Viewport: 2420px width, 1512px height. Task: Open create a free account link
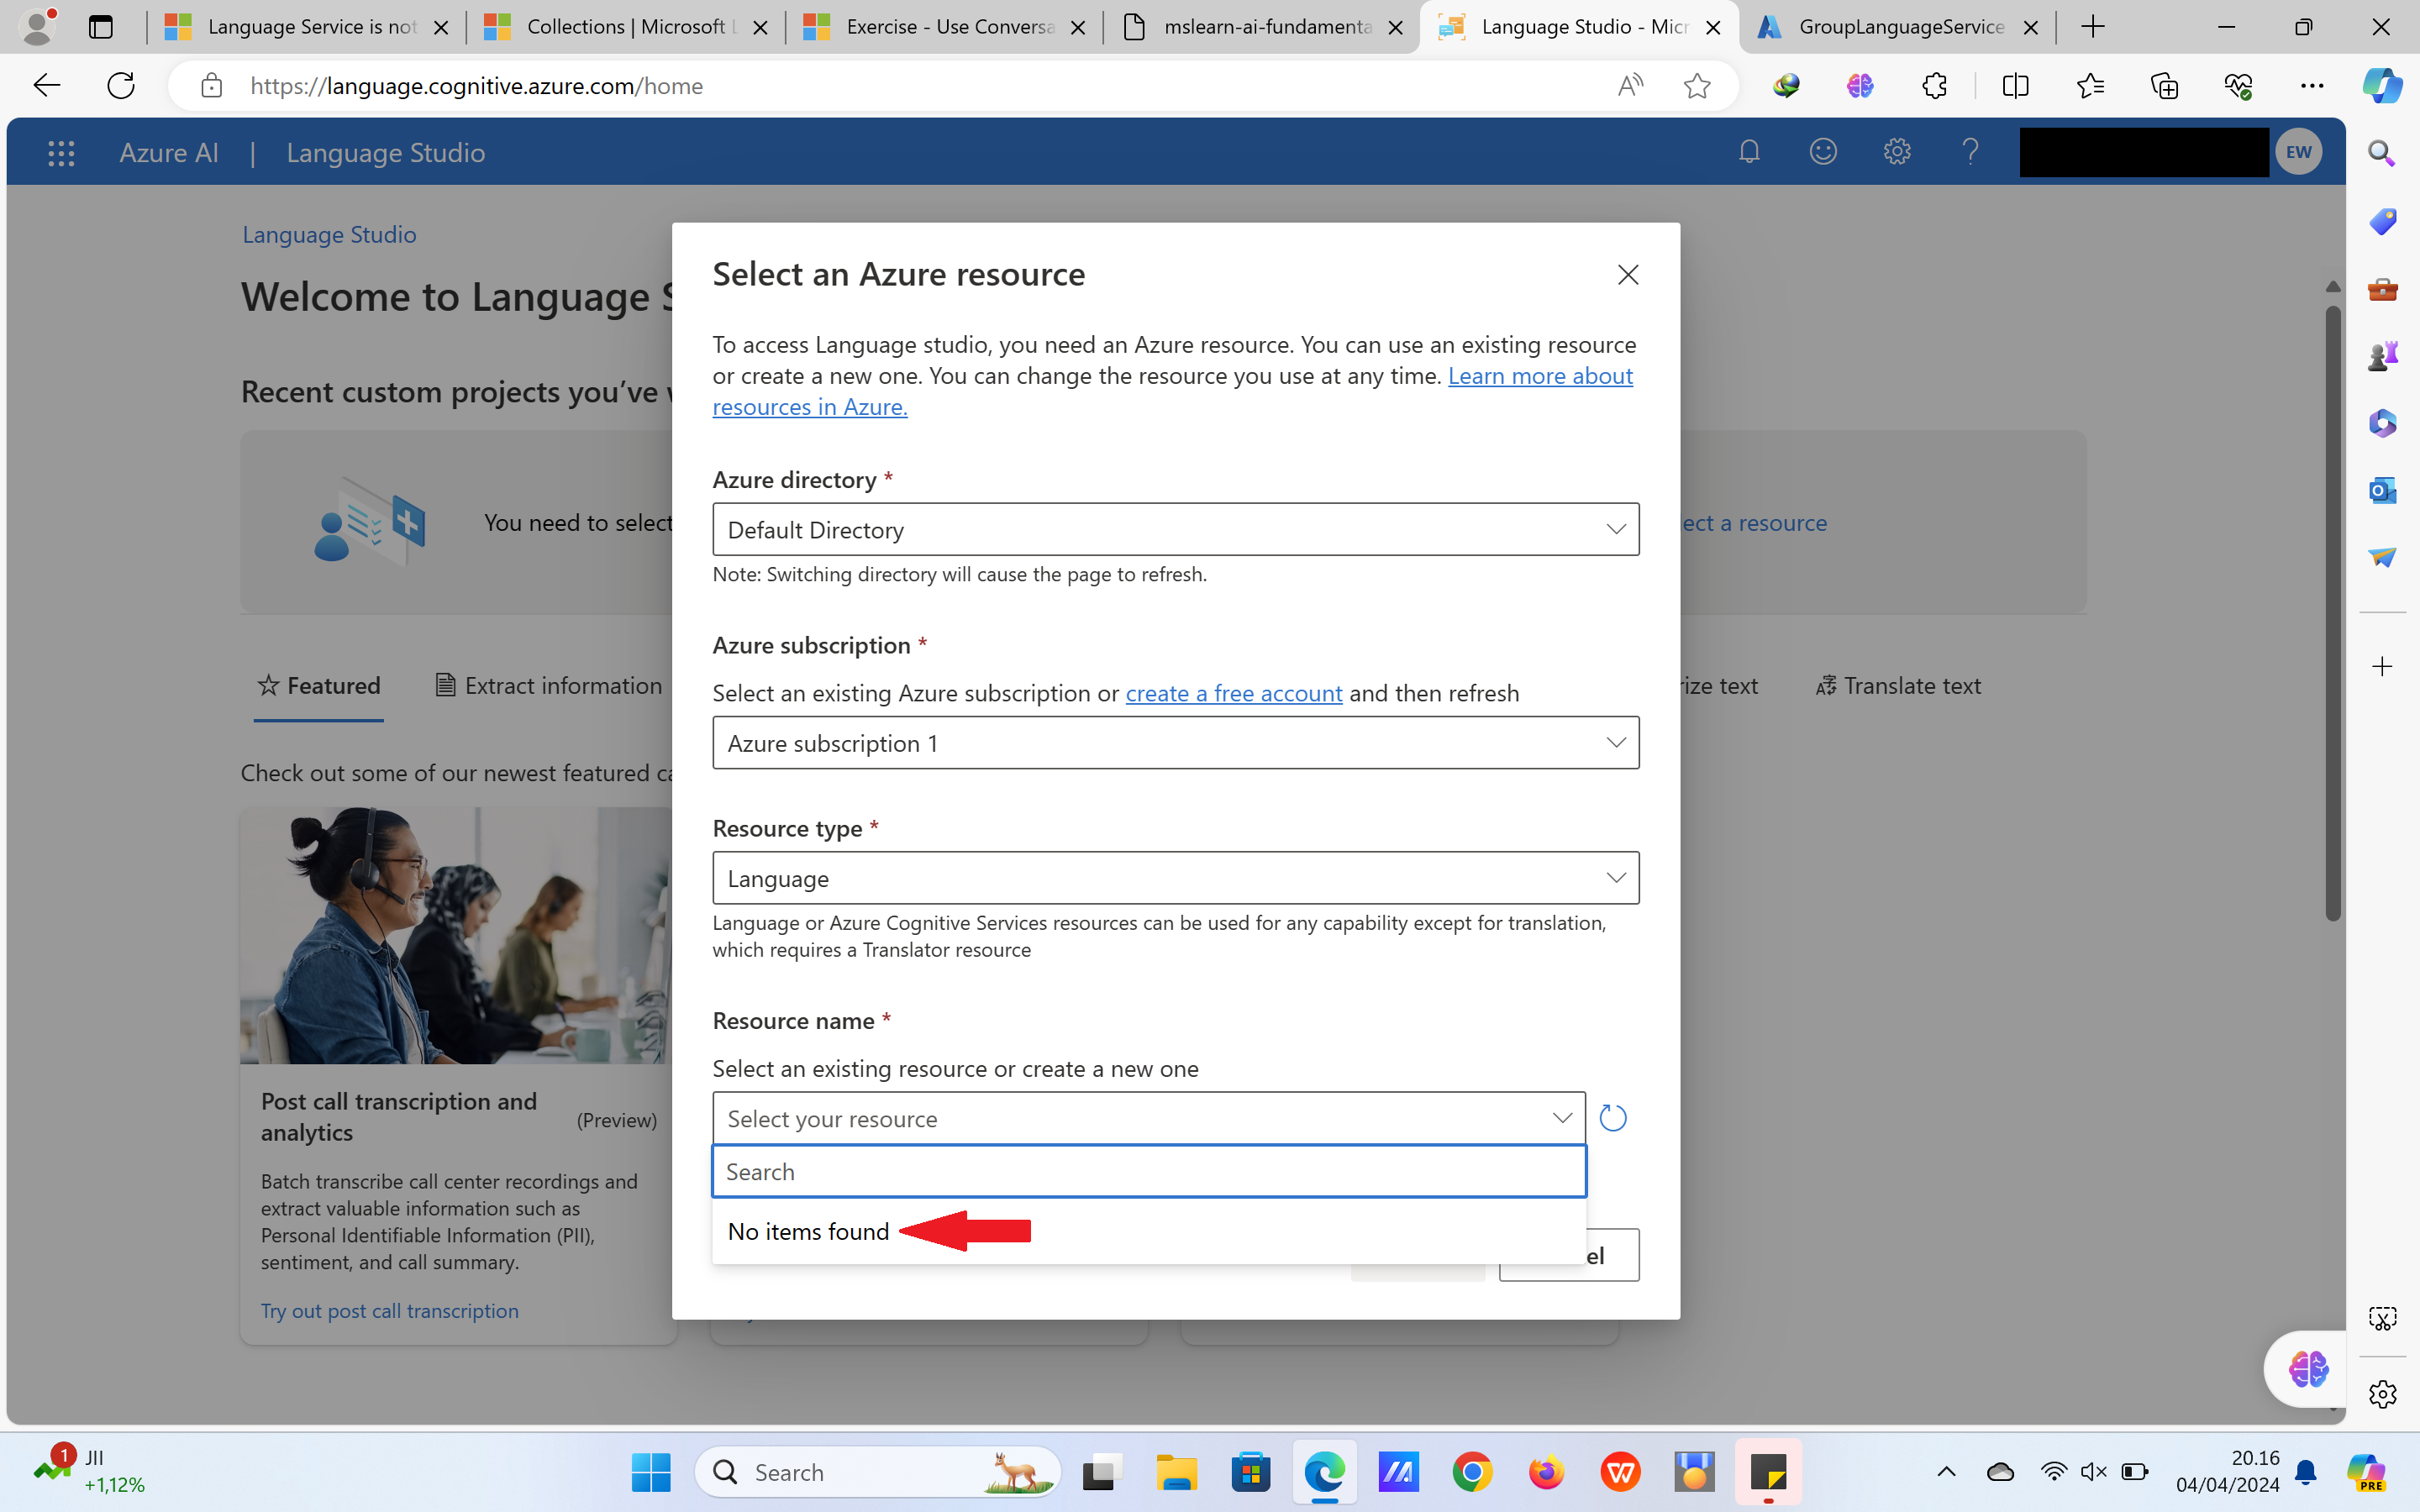tap(1233, 693)
